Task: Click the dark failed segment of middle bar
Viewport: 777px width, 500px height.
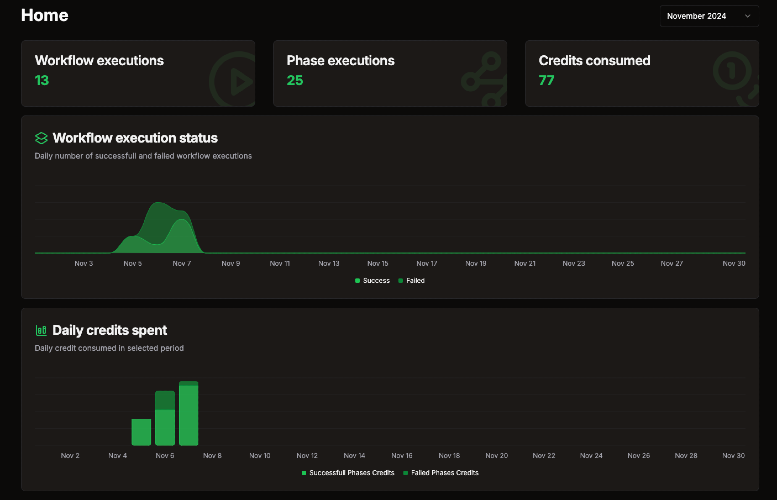Action: (165, 400)
